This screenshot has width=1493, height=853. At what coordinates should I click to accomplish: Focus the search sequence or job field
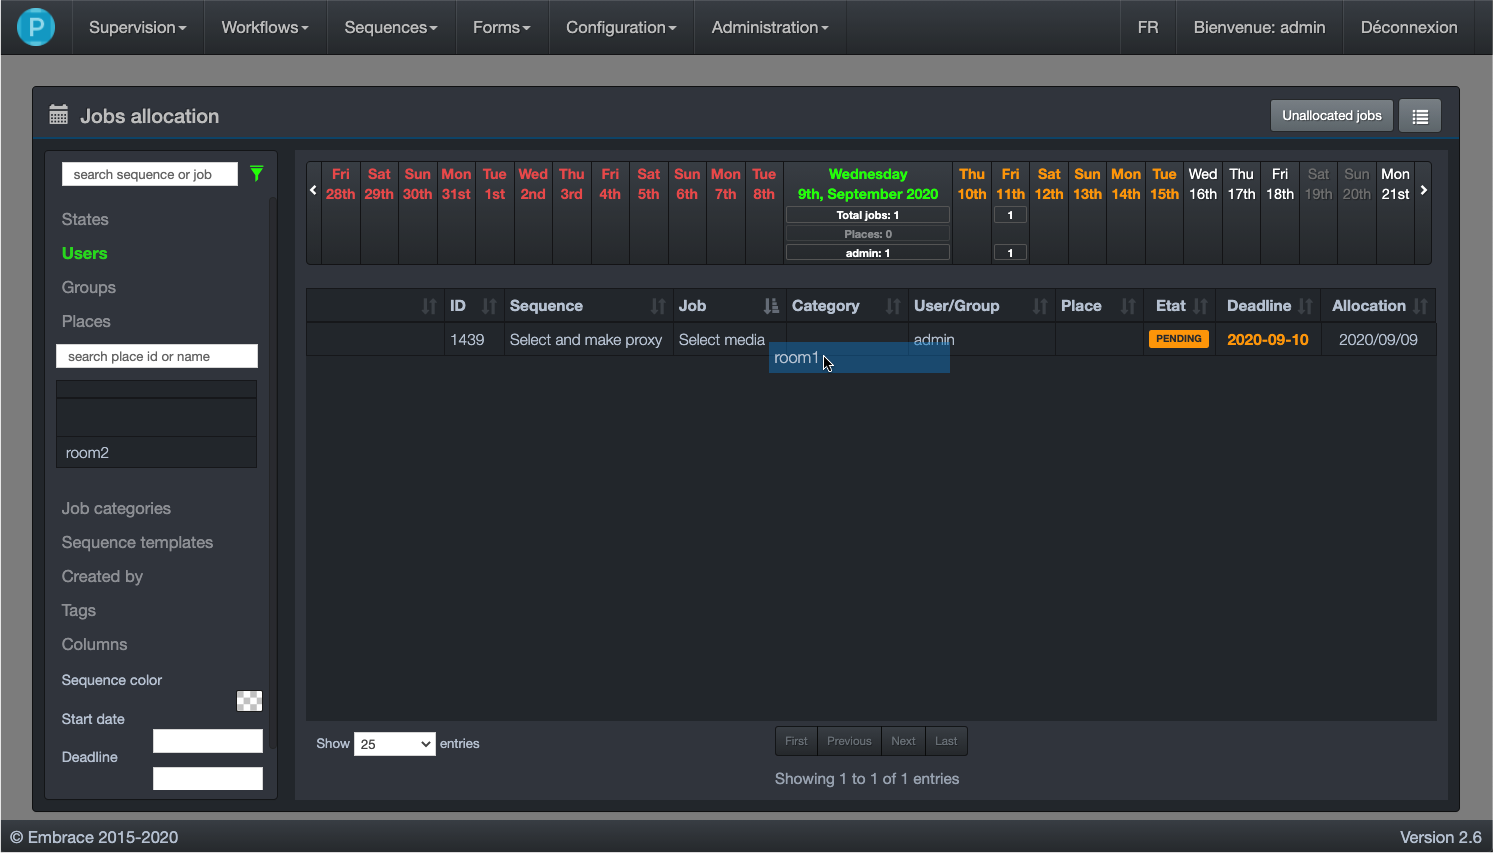pos(150,174)
